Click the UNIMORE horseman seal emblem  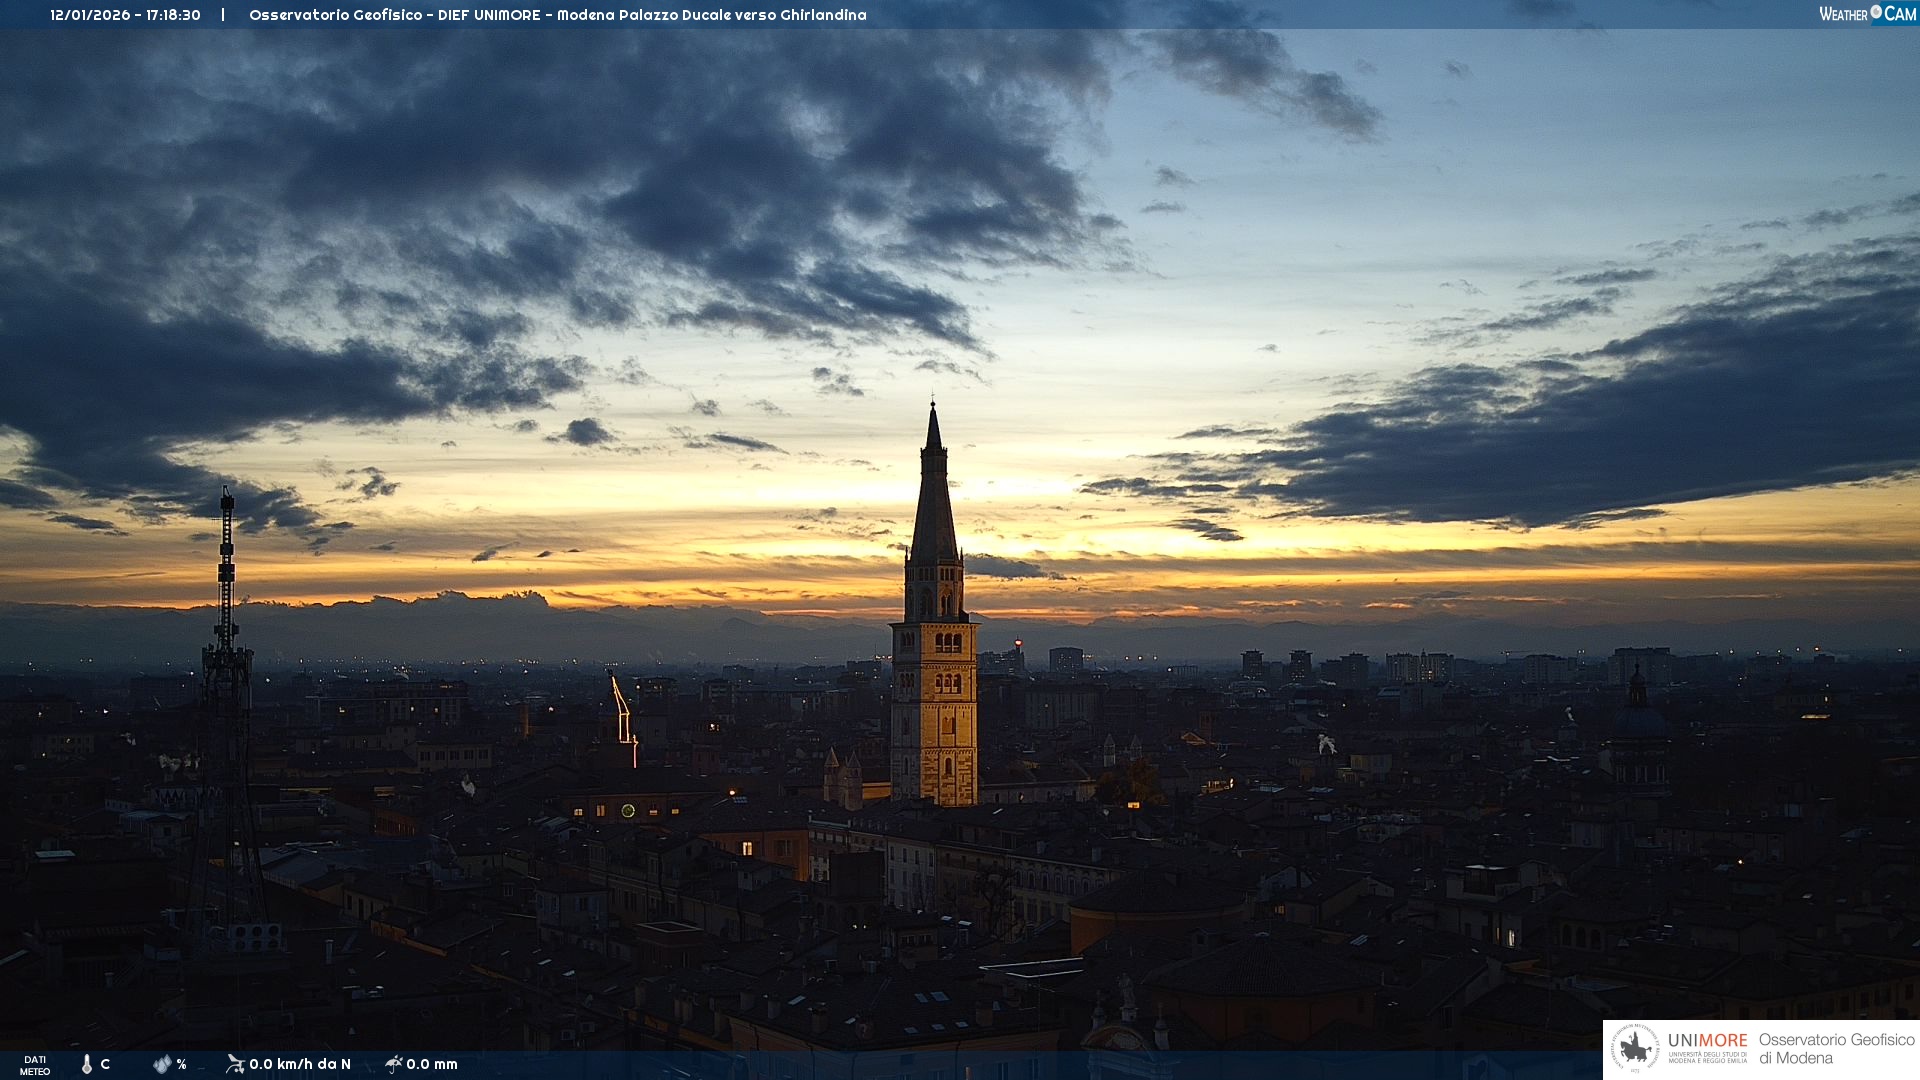click(x=1635, y=1049)
